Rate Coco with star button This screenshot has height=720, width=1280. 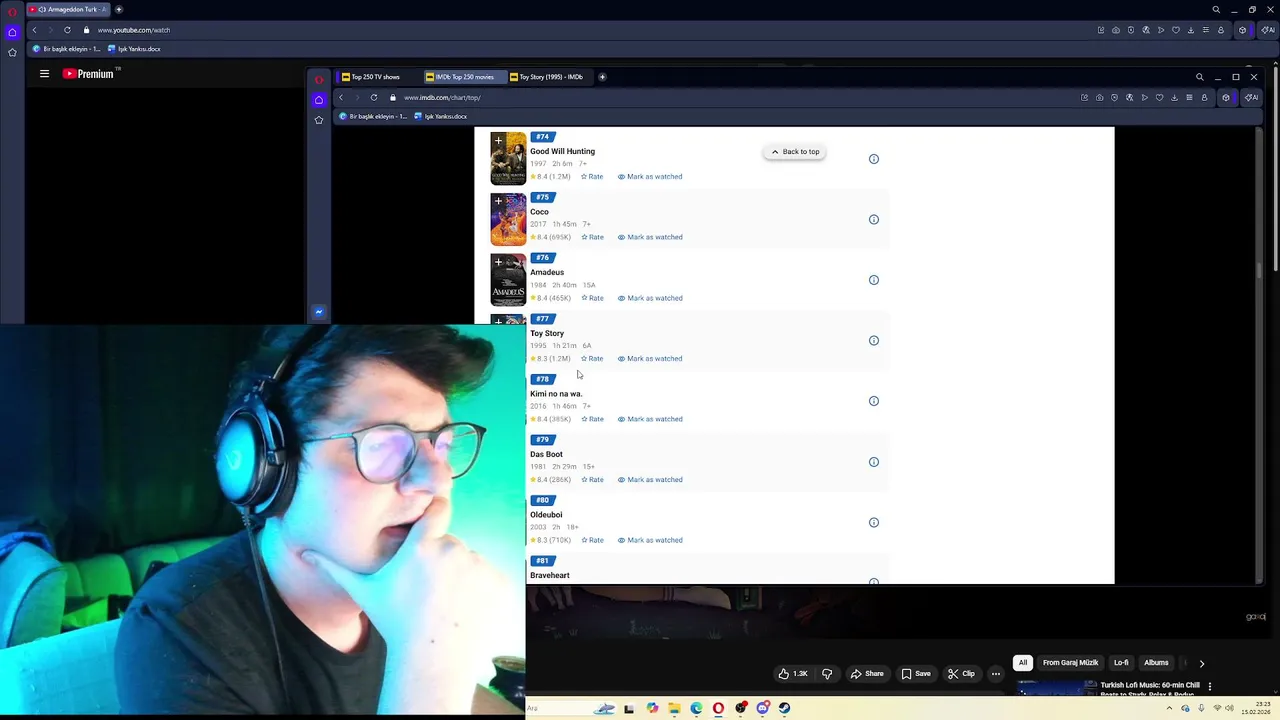pyautogui.click(x=592, y=237)
